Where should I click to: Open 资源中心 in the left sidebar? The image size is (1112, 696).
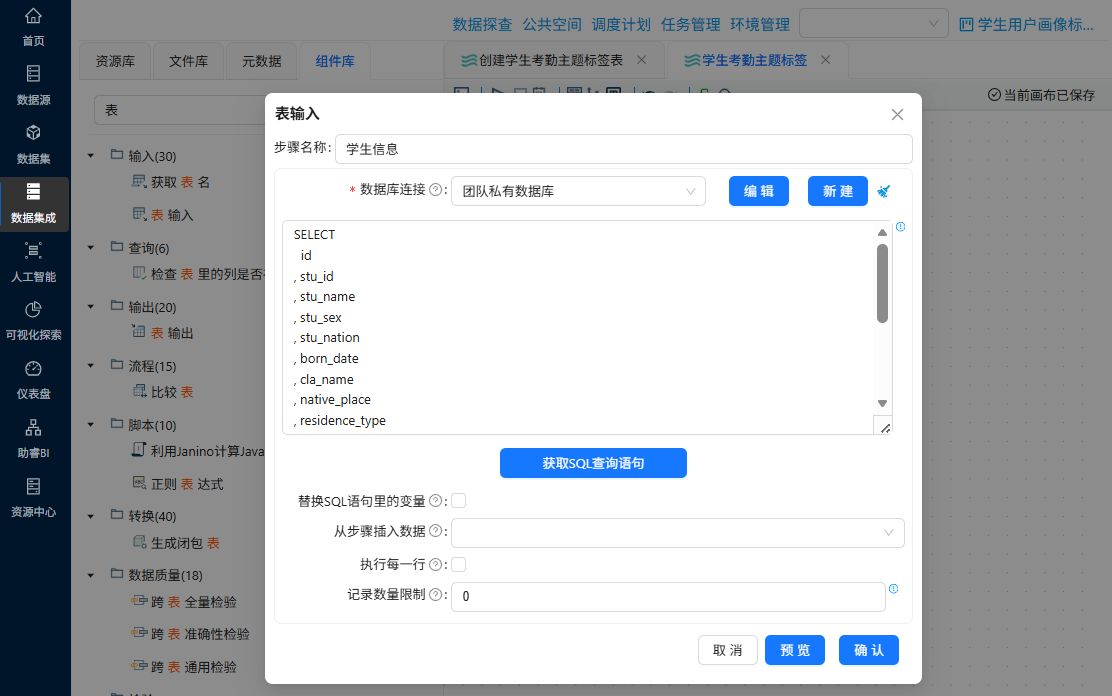click(x=33, y=497)
